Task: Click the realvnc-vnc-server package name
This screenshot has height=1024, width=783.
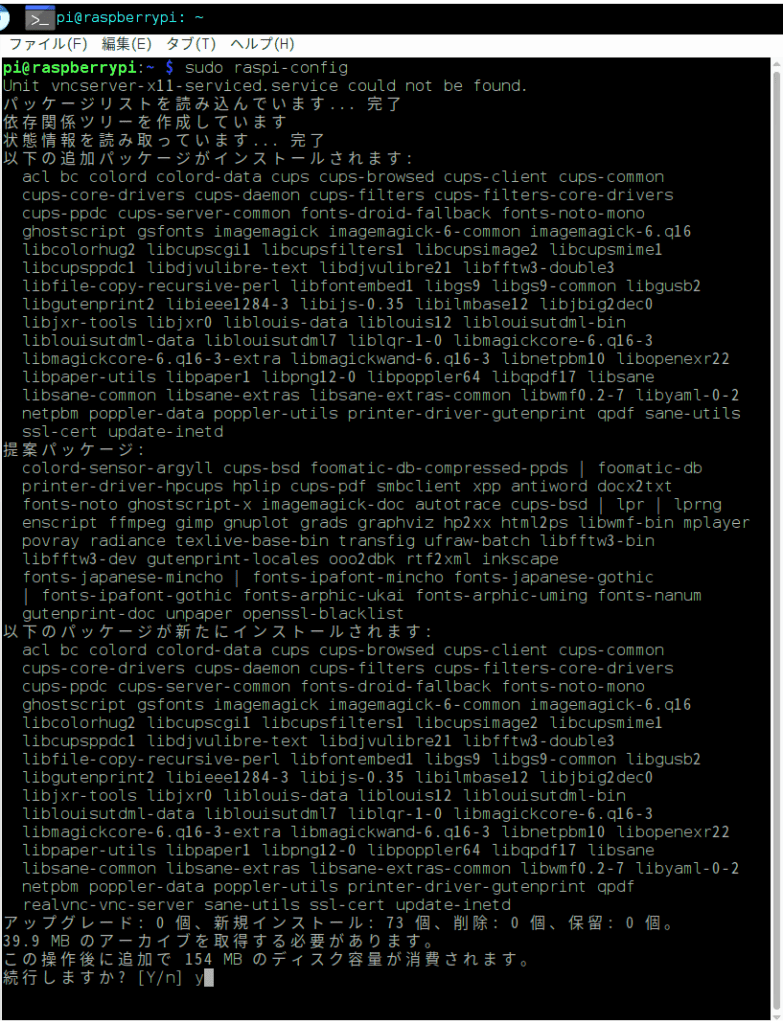Action: [x=108, y=905]
